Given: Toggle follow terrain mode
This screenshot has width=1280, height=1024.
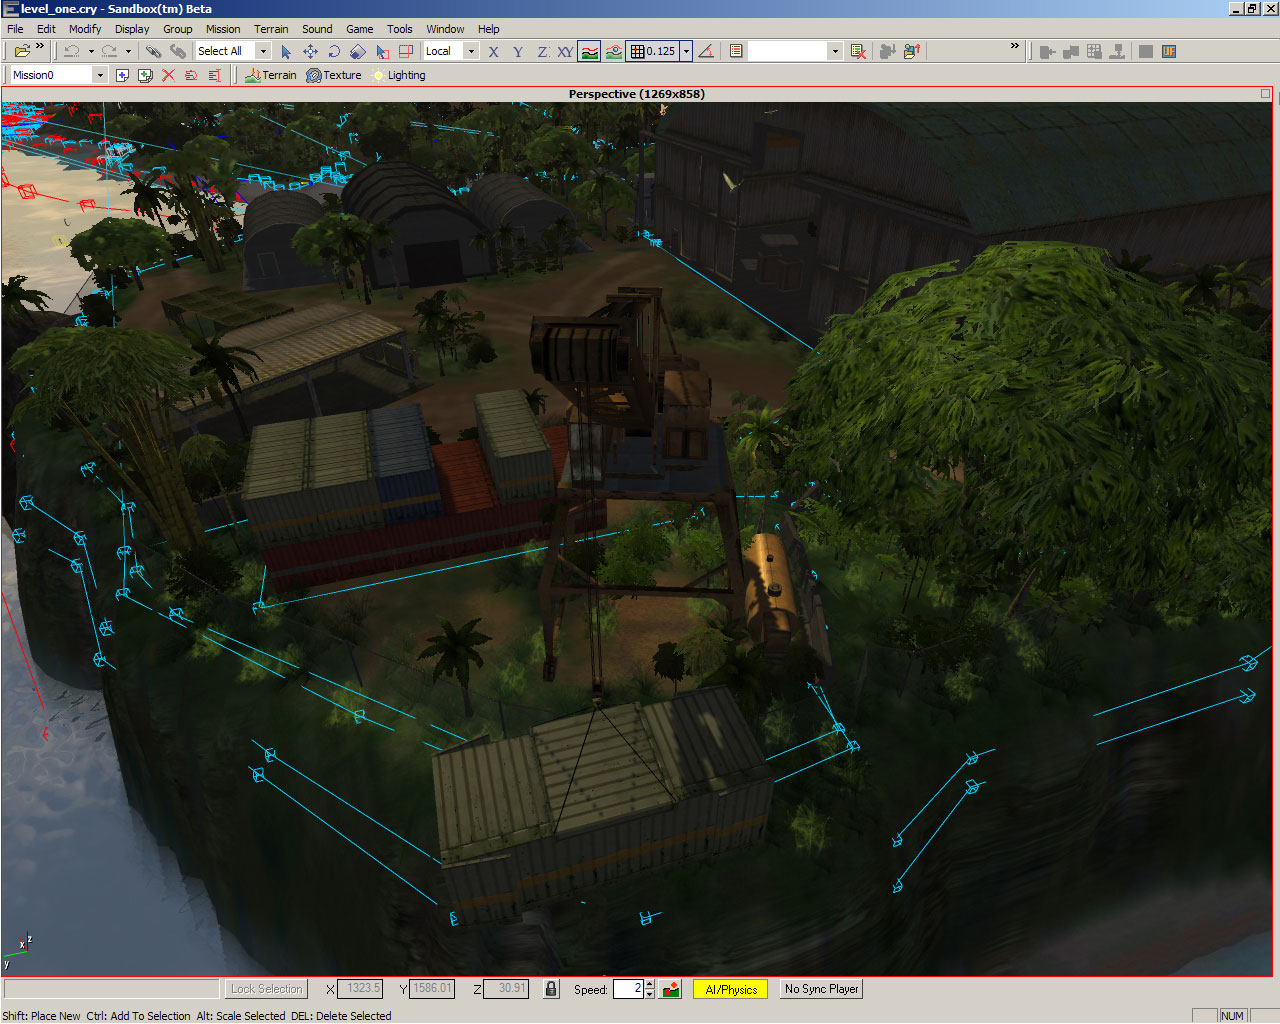Looking at the screenshot, I should coord(590,51).
